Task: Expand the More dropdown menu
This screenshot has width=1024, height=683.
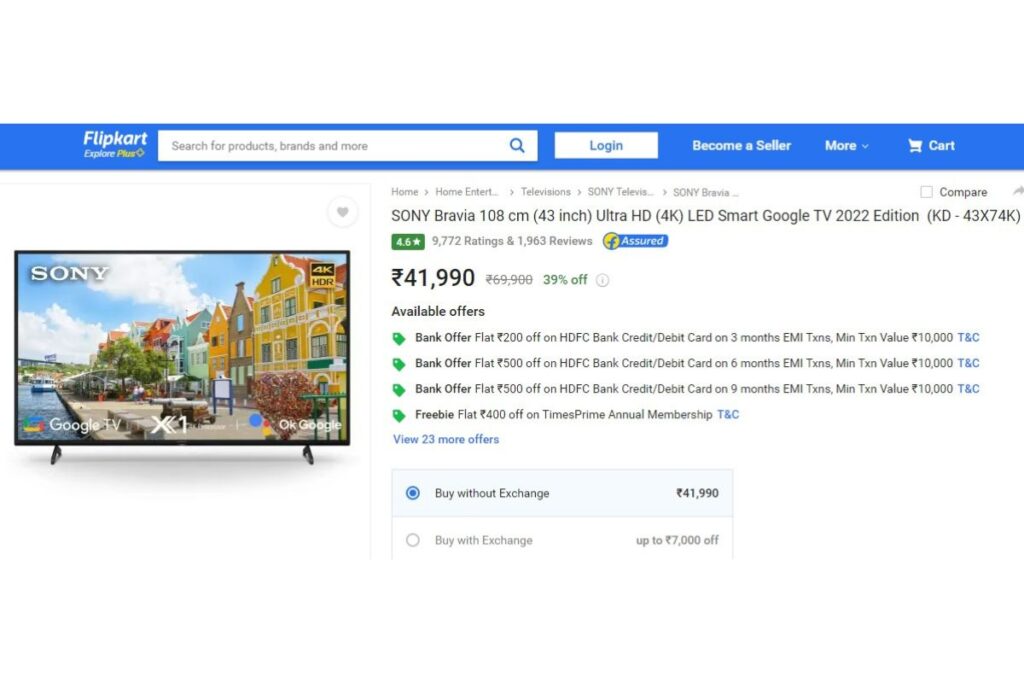Action: coord(846,146)
